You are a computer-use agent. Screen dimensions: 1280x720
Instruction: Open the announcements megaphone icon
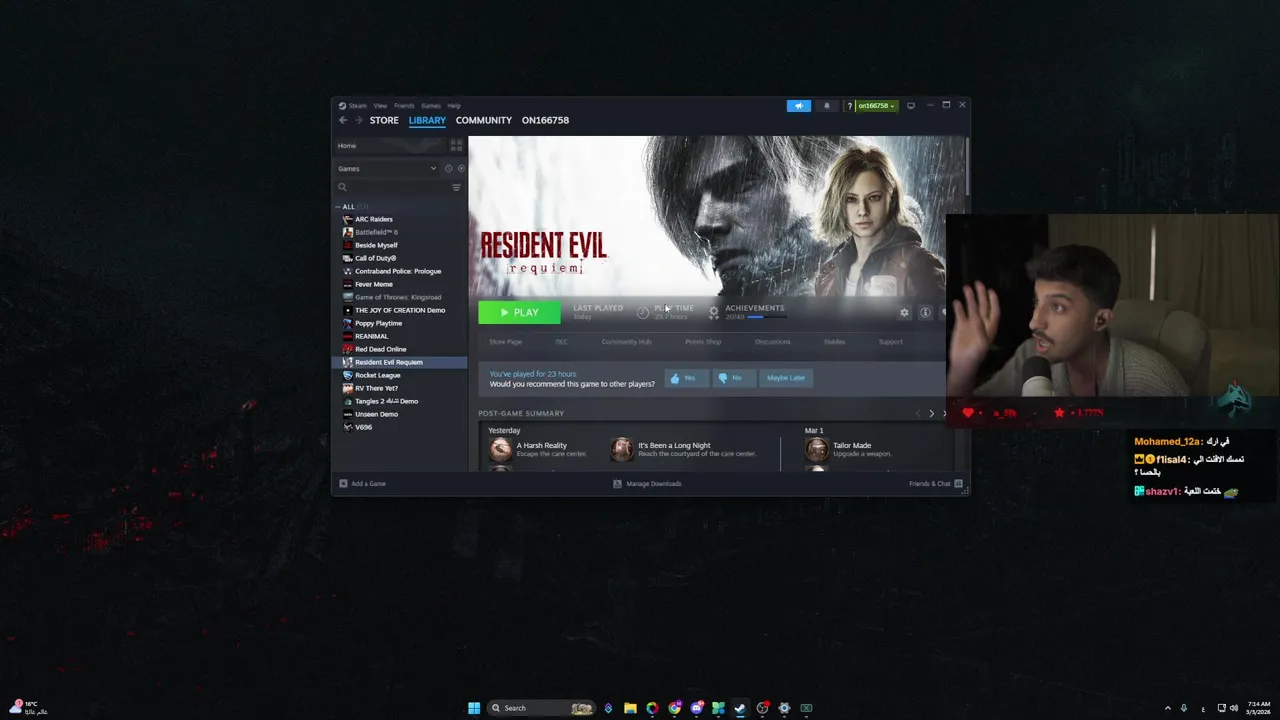[798, 106]
